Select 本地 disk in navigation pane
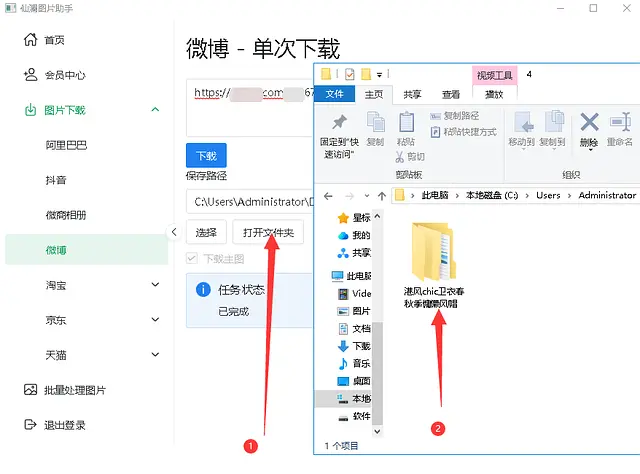The height and width of the screenshot is (474, 640). click(x=353, y=398)
